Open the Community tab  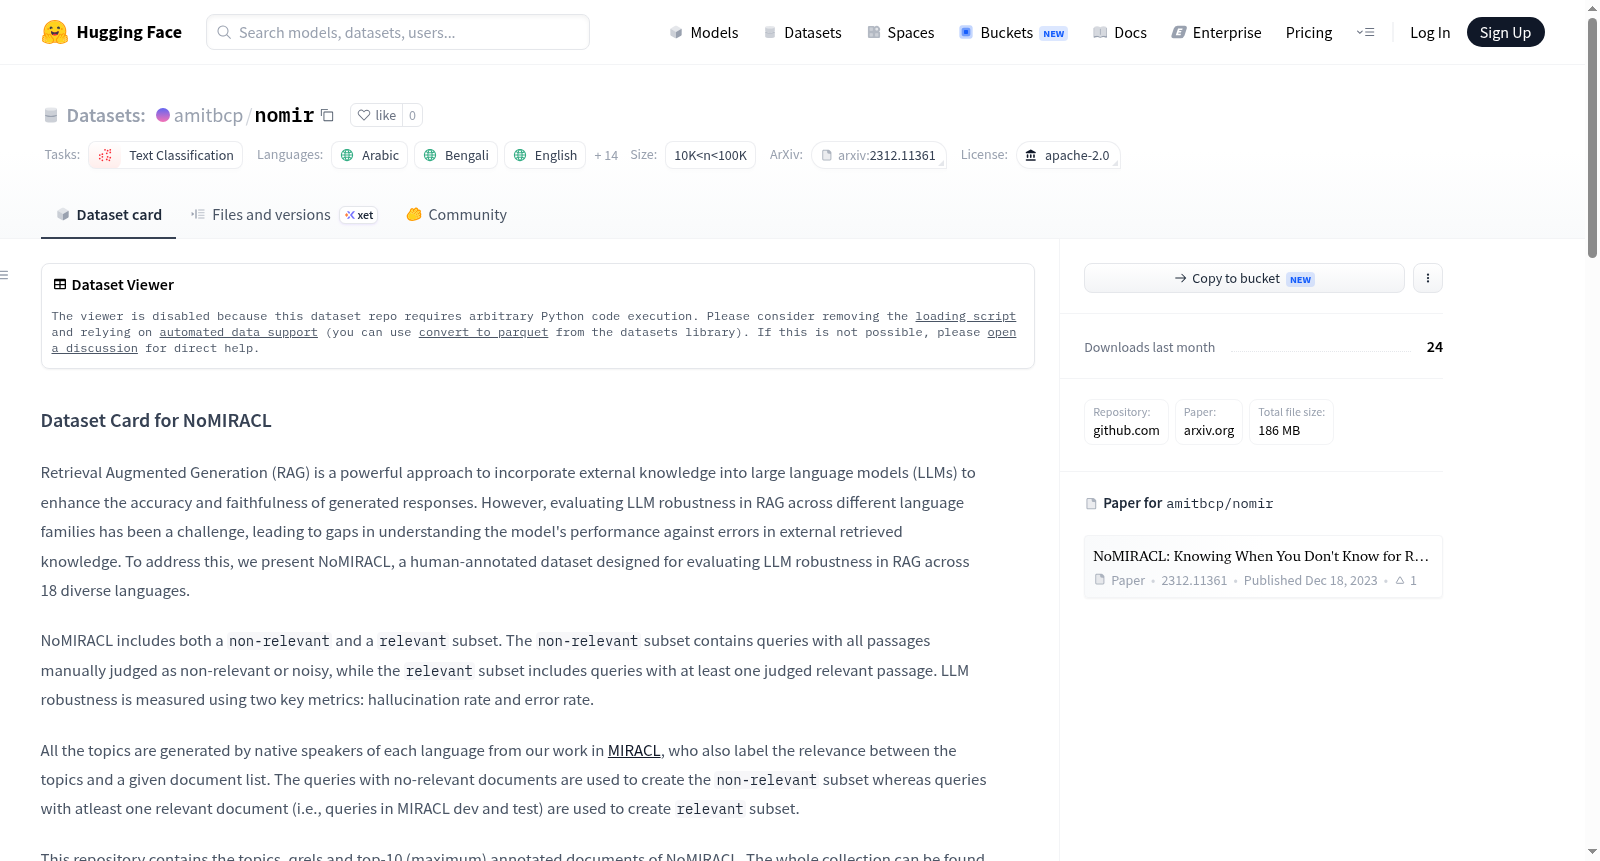pyautogui.click(x=456, y=215)
